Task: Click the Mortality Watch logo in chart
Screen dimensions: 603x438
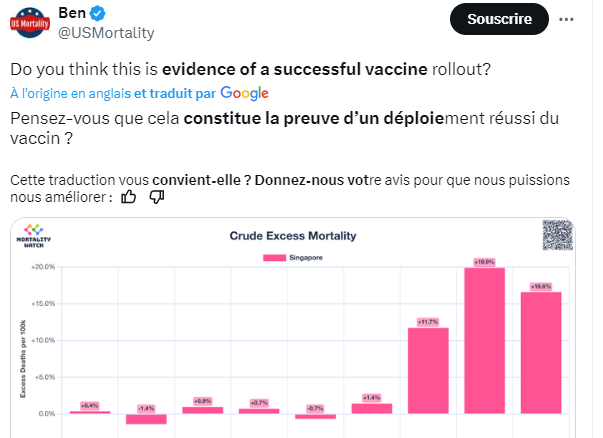Action: pyautogui.click(x=34, y=236)
